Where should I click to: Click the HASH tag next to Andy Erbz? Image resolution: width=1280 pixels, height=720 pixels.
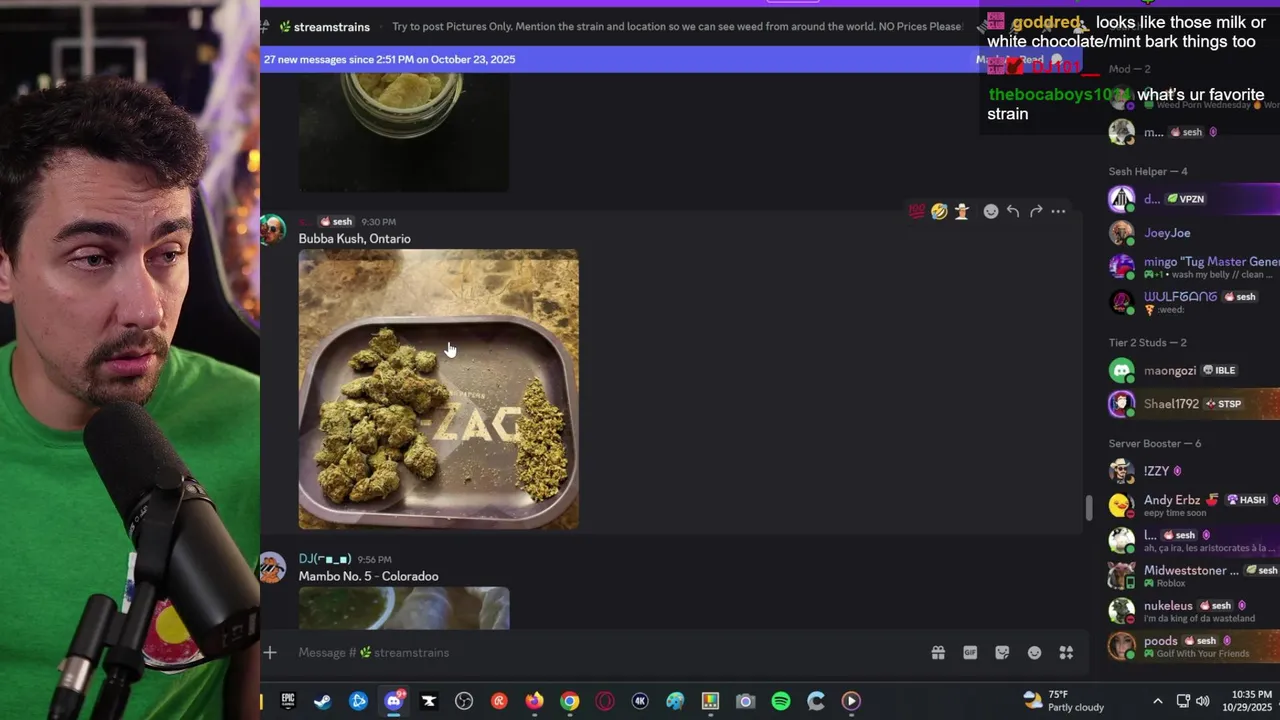[1247, 500]
